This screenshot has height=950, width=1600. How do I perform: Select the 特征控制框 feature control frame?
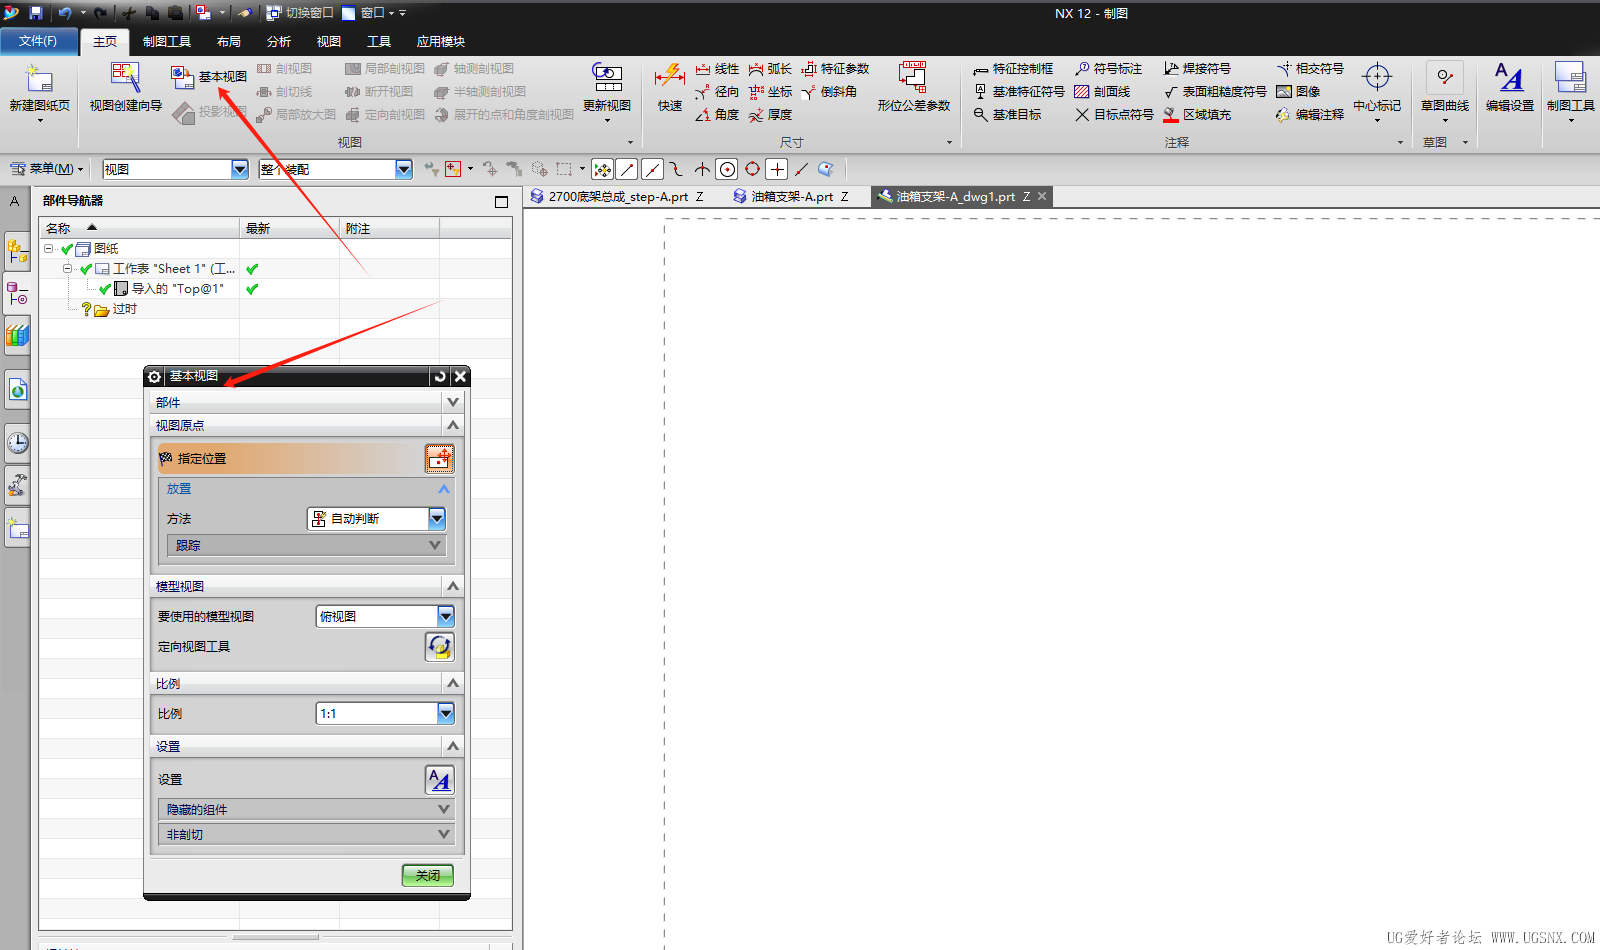pos(1013,69)
